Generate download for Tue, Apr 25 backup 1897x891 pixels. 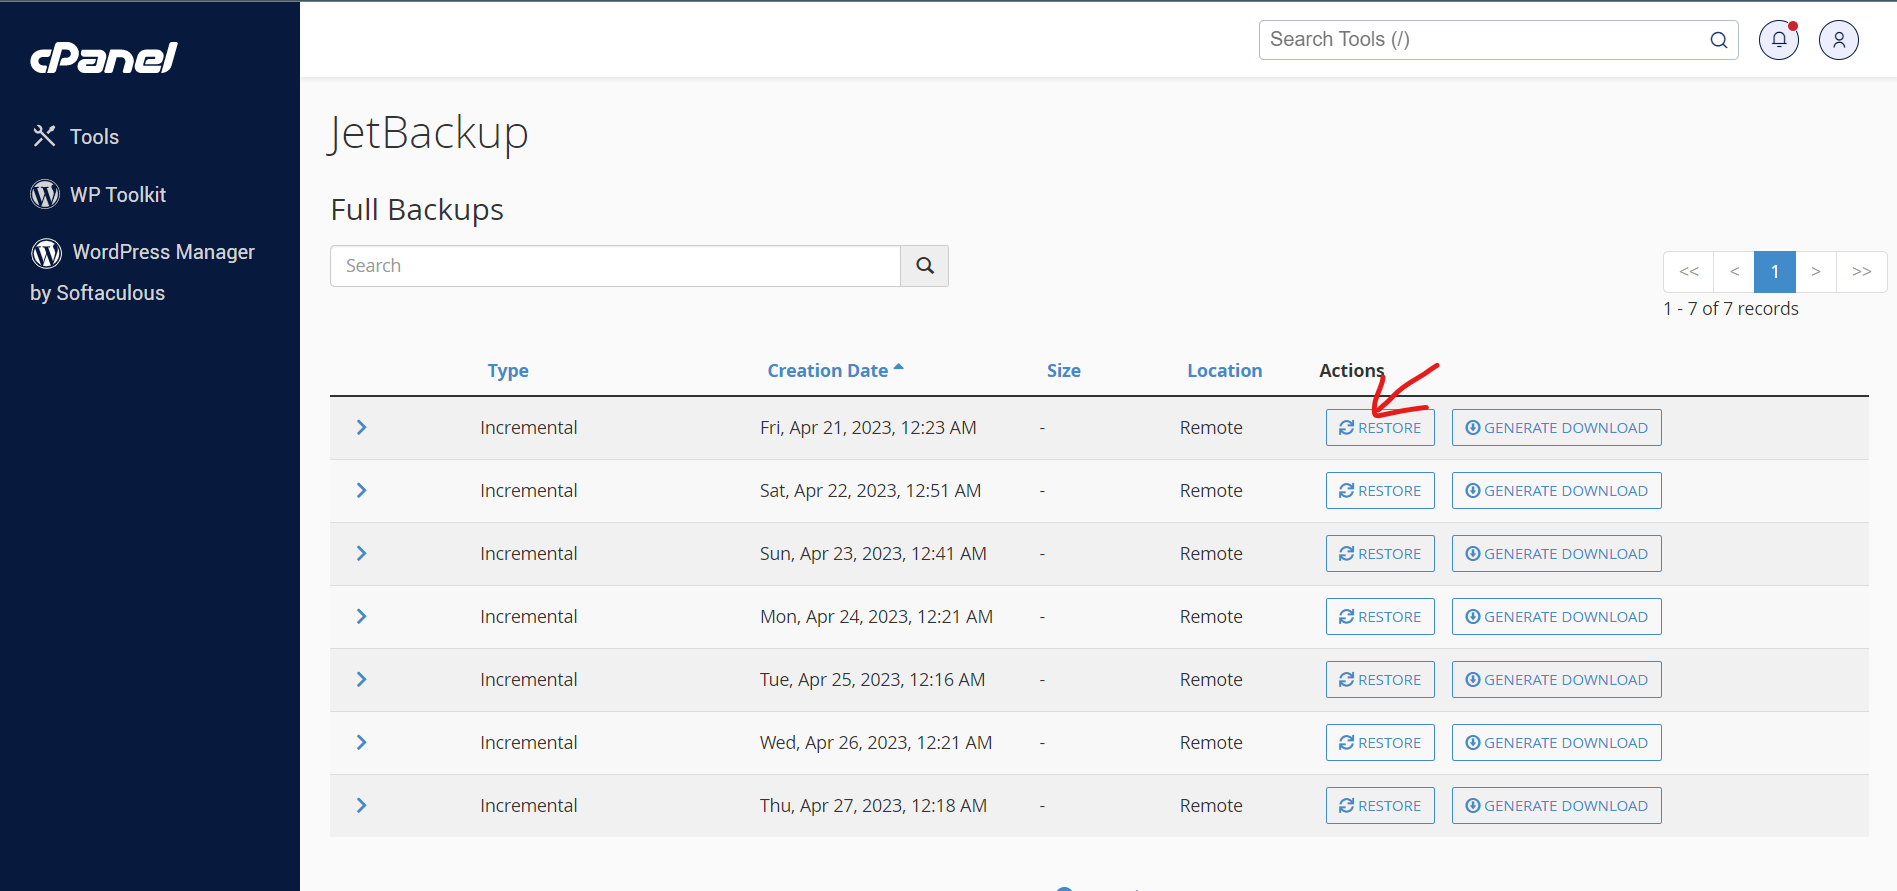(x=1557, y=680)
